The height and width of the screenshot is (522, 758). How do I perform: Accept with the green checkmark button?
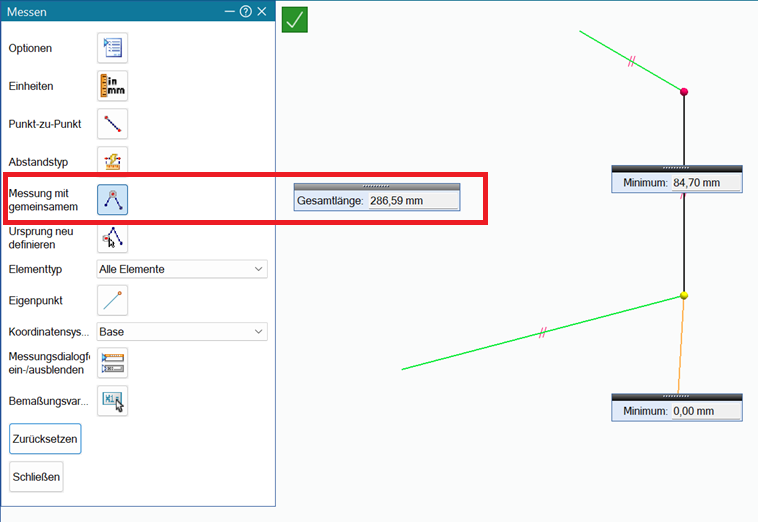point(295,20)
